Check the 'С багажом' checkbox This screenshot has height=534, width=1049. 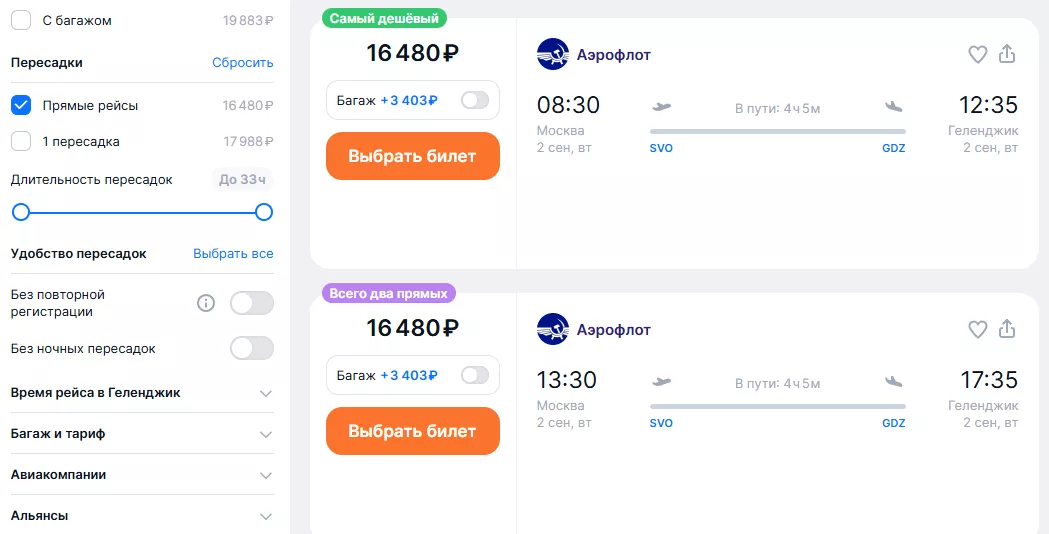tap(21, 20)
